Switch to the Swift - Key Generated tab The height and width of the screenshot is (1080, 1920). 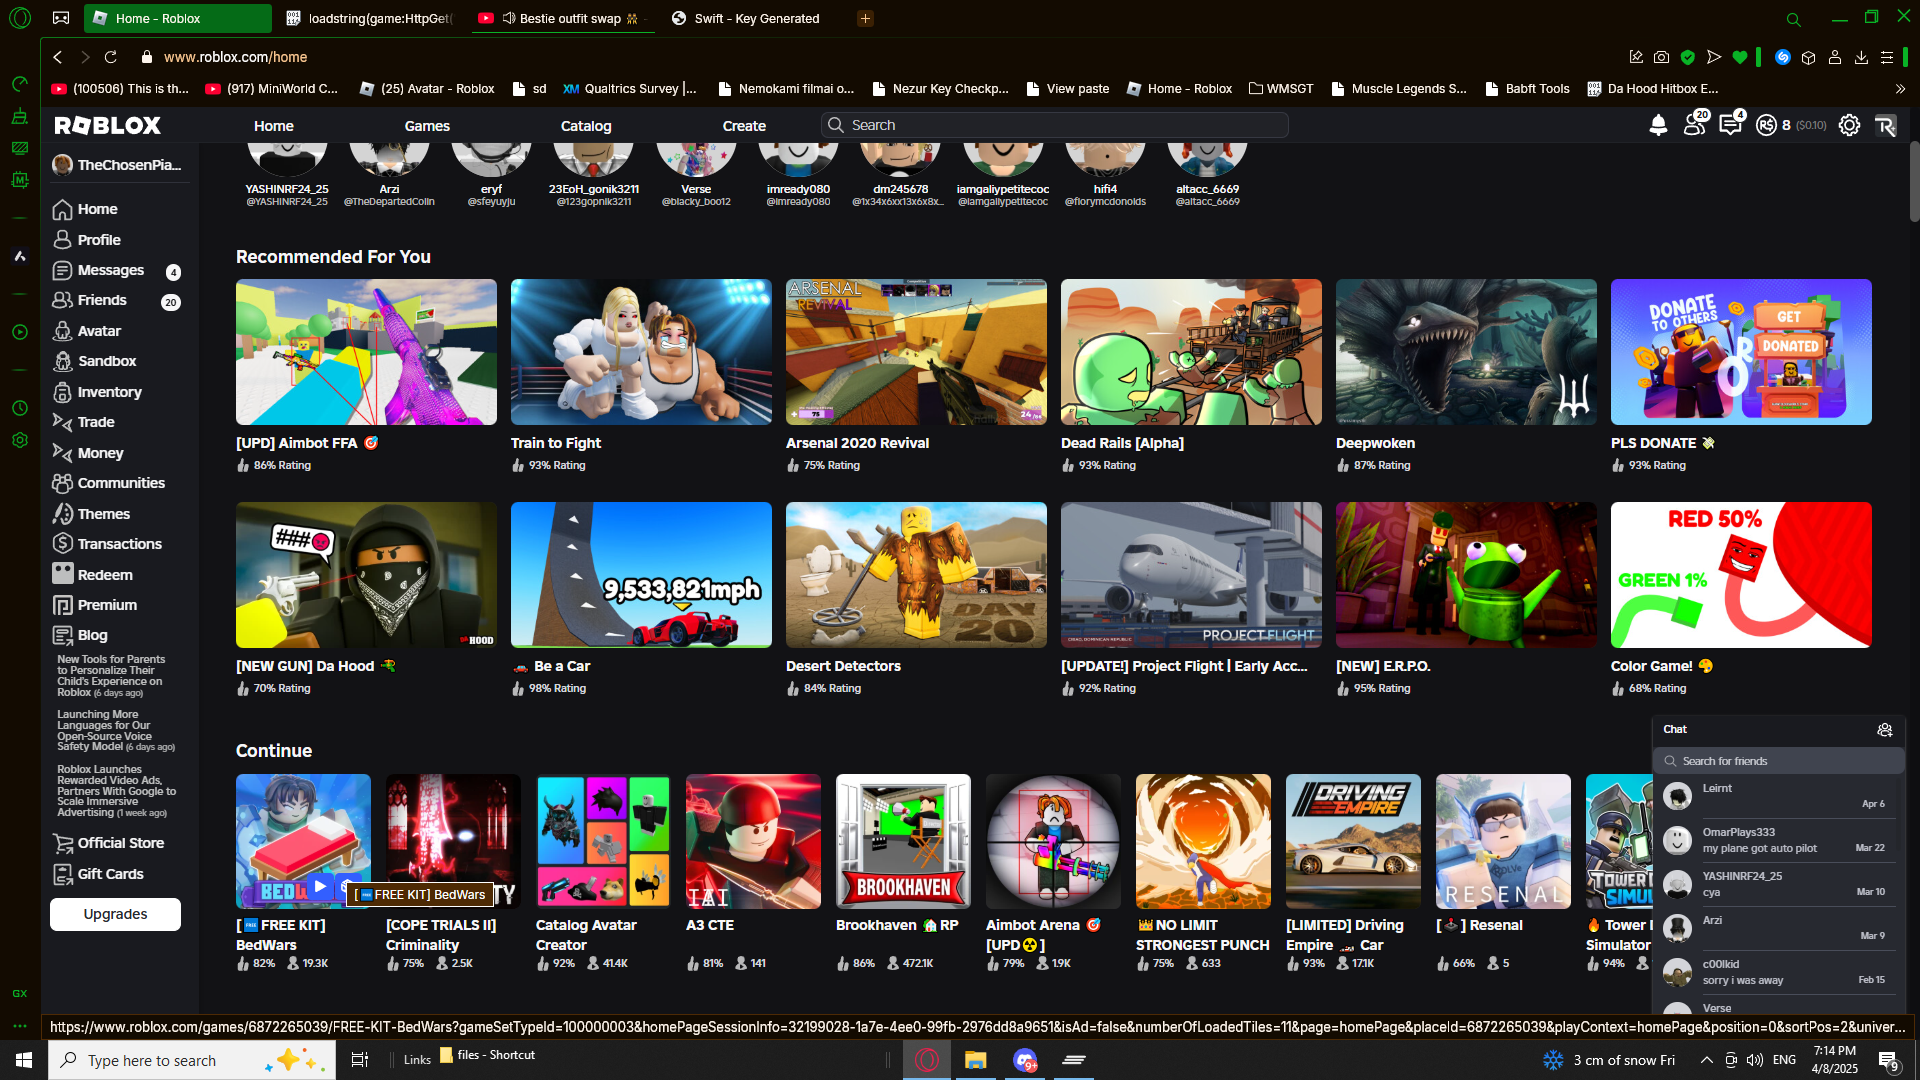click(756, 18)
